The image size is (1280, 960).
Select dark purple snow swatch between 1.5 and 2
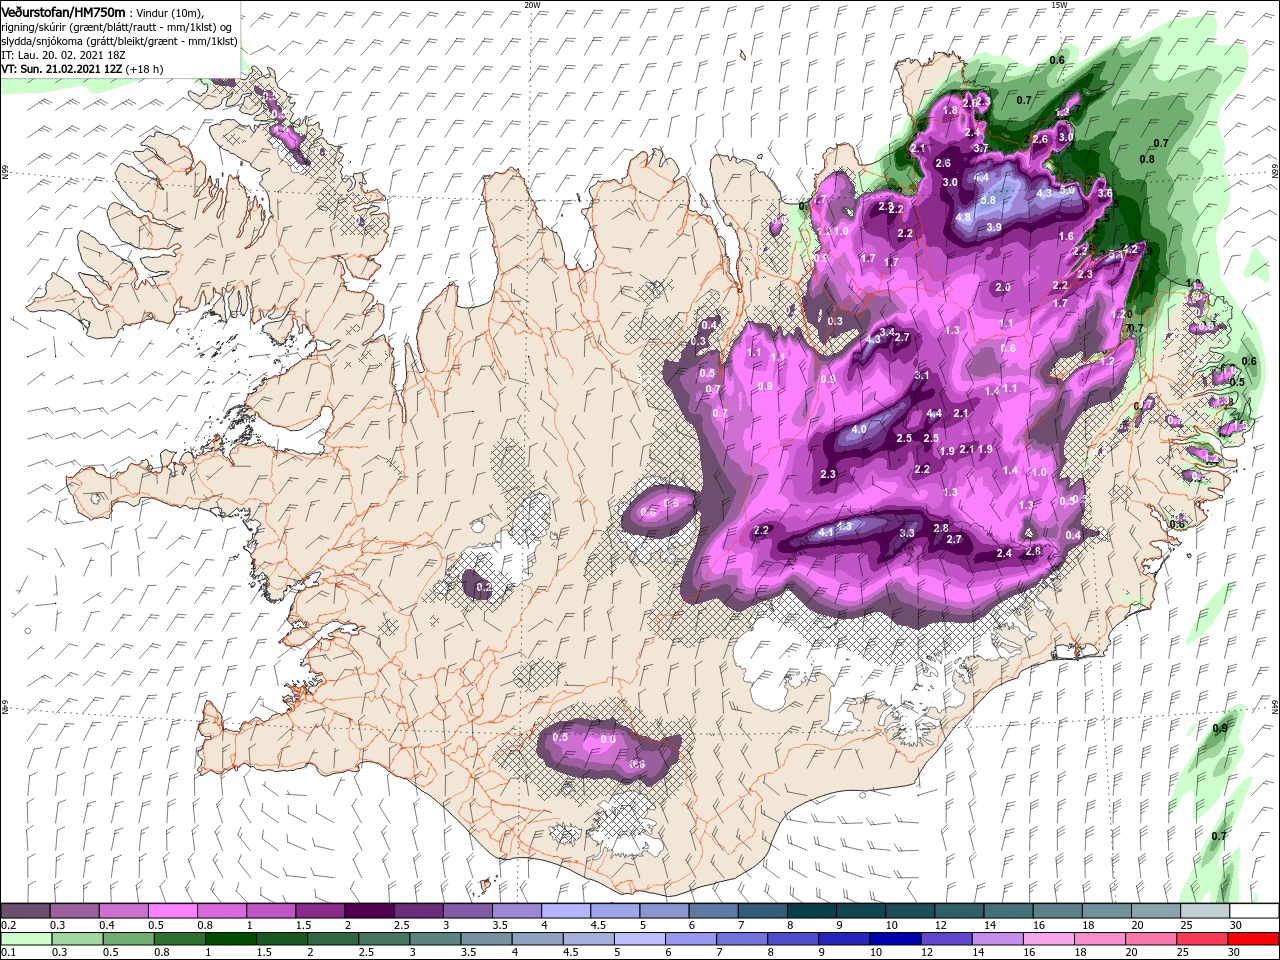pos(320,911)
